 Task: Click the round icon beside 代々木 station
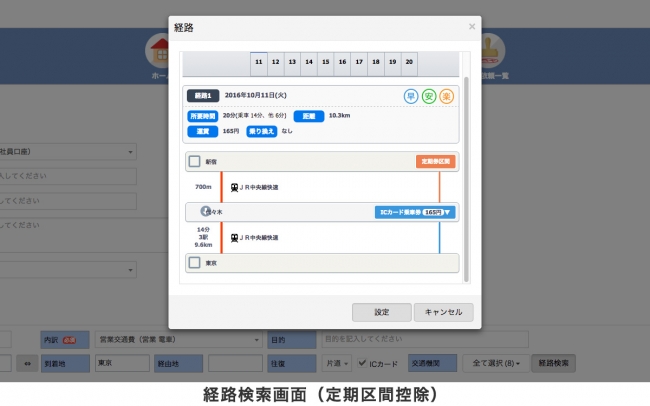pos(205,212)
